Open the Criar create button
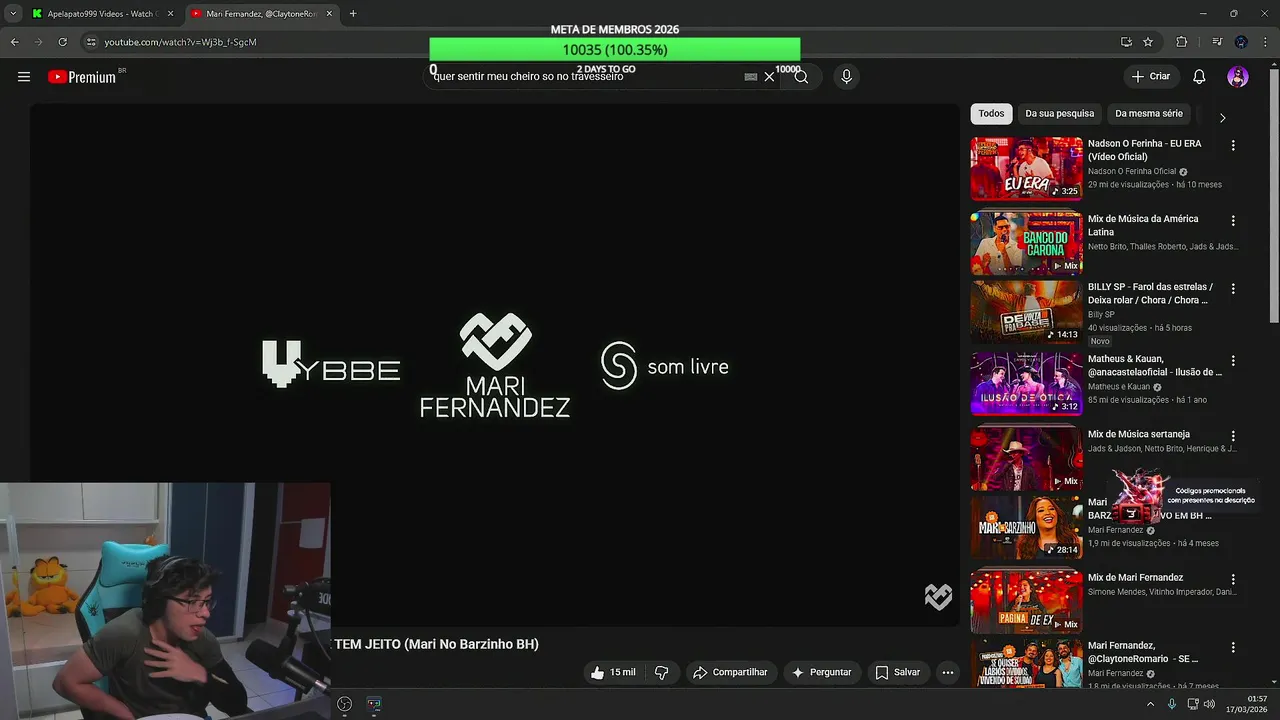The image size is (1280, 720). pos(1150,76)
